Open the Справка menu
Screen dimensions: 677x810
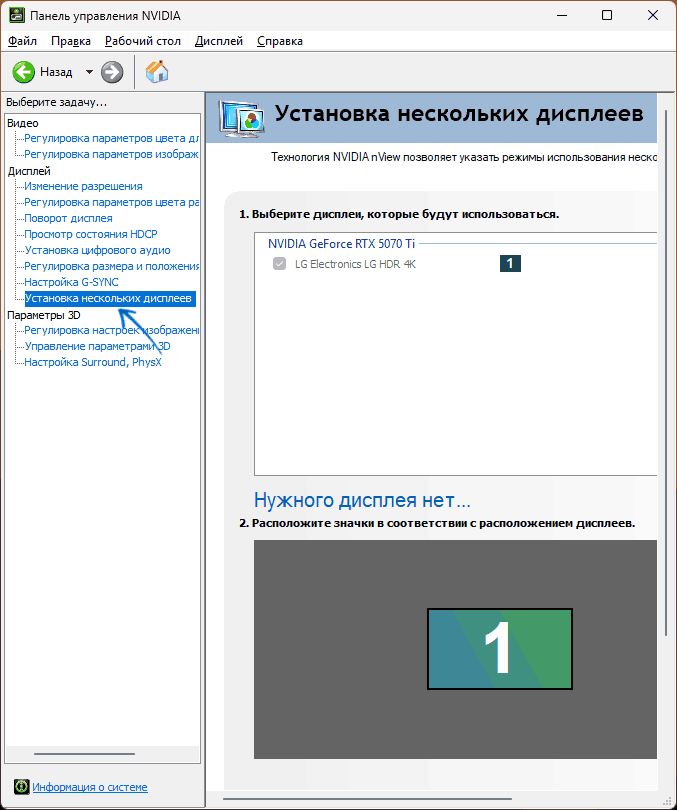pyautogui.click(x=279, y=41)
